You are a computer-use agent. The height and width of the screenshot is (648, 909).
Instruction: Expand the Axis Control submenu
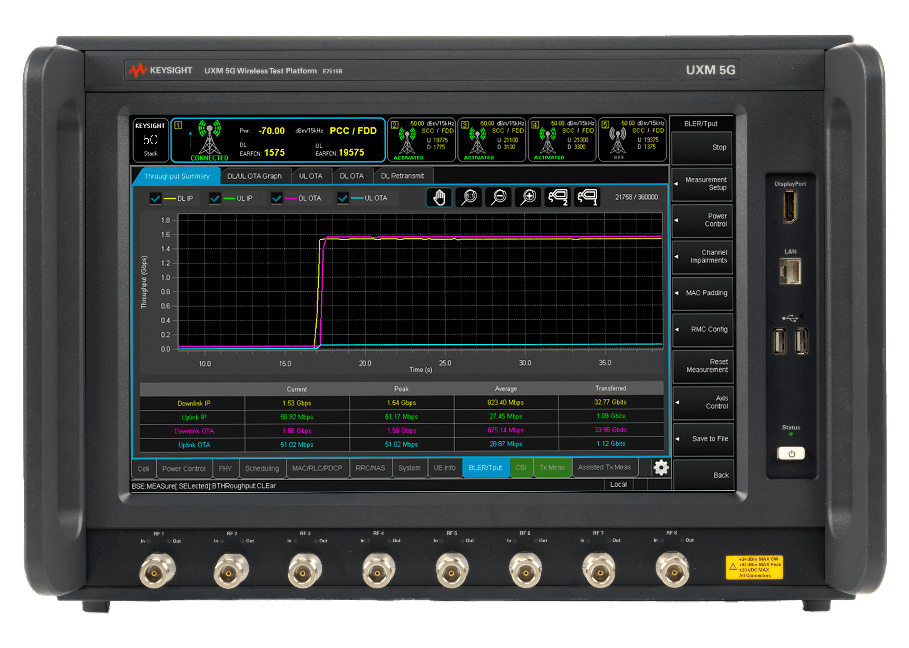coord(702,402)
